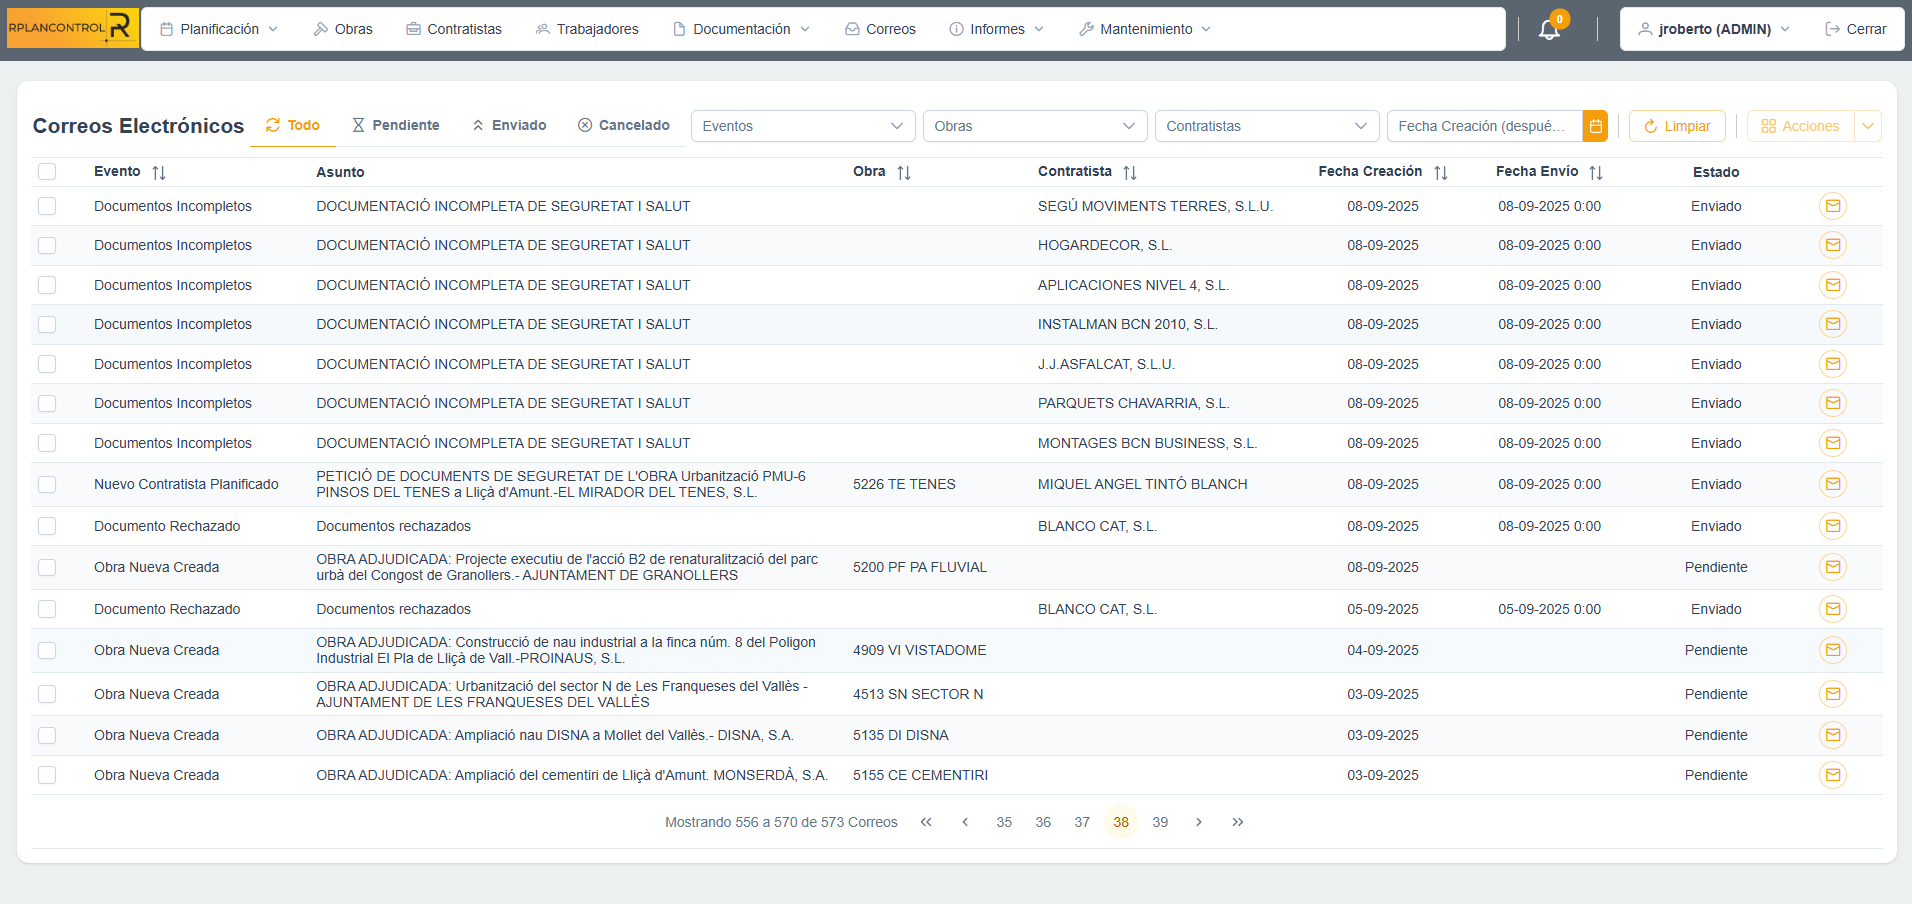The width and height of the screenshot is (1912, 904).
Task: Click the RPLANCONTROL logo
Action: (x=72, y=28)
